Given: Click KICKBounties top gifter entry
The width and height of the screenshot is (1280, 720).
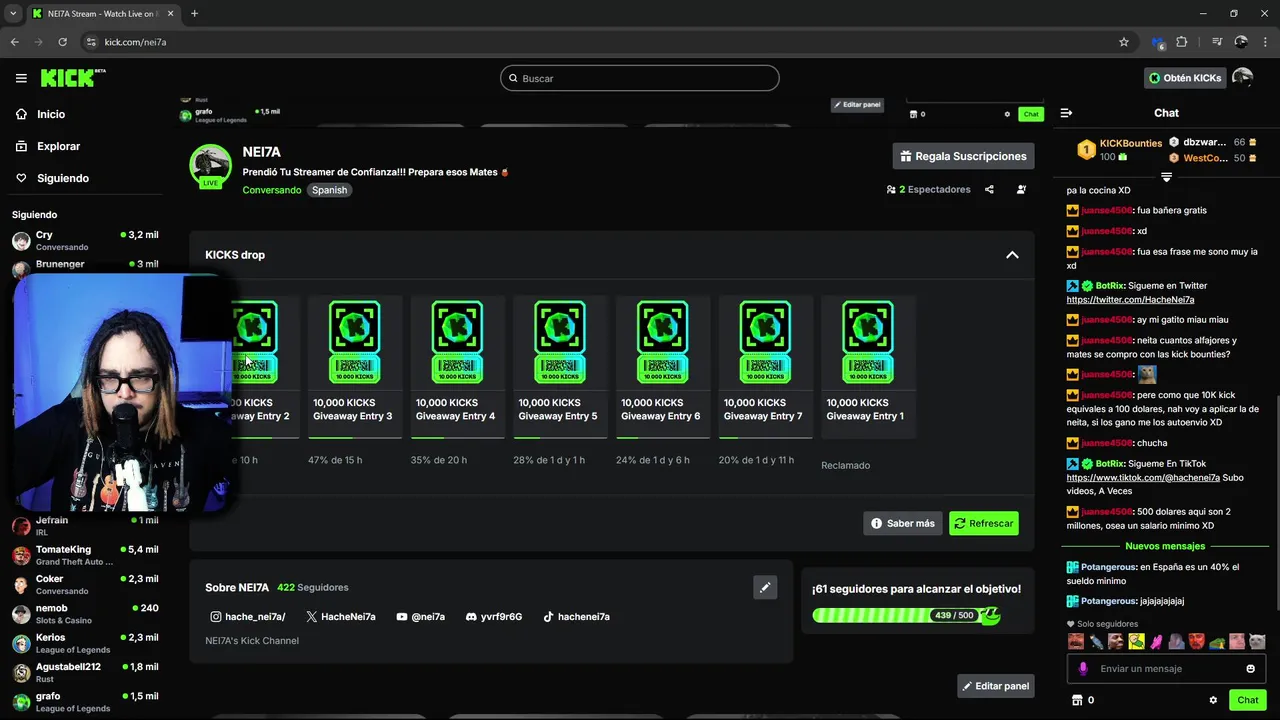Looking at the screenshot, I should [1119, 150].
